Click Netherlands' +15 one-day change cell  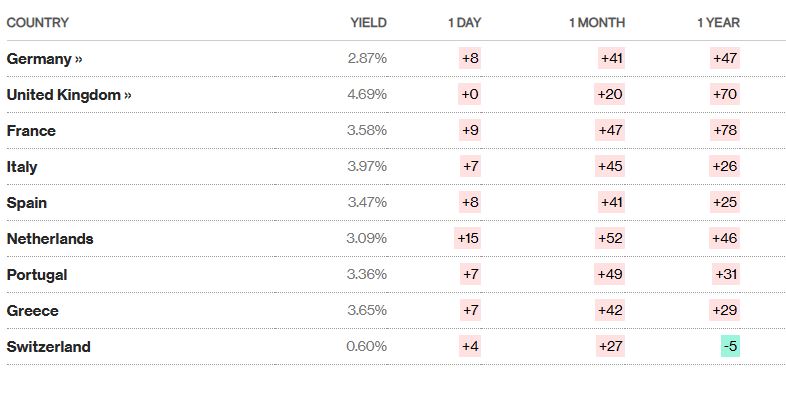468,238
